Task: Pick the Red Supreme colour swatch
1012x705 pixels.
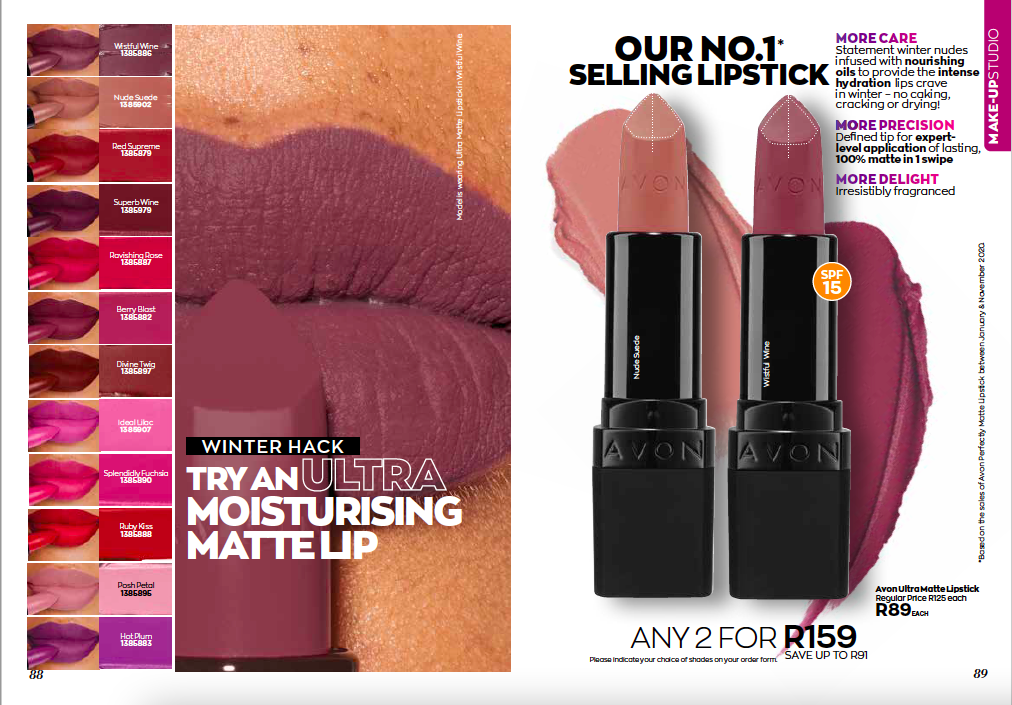Action: 136,156
